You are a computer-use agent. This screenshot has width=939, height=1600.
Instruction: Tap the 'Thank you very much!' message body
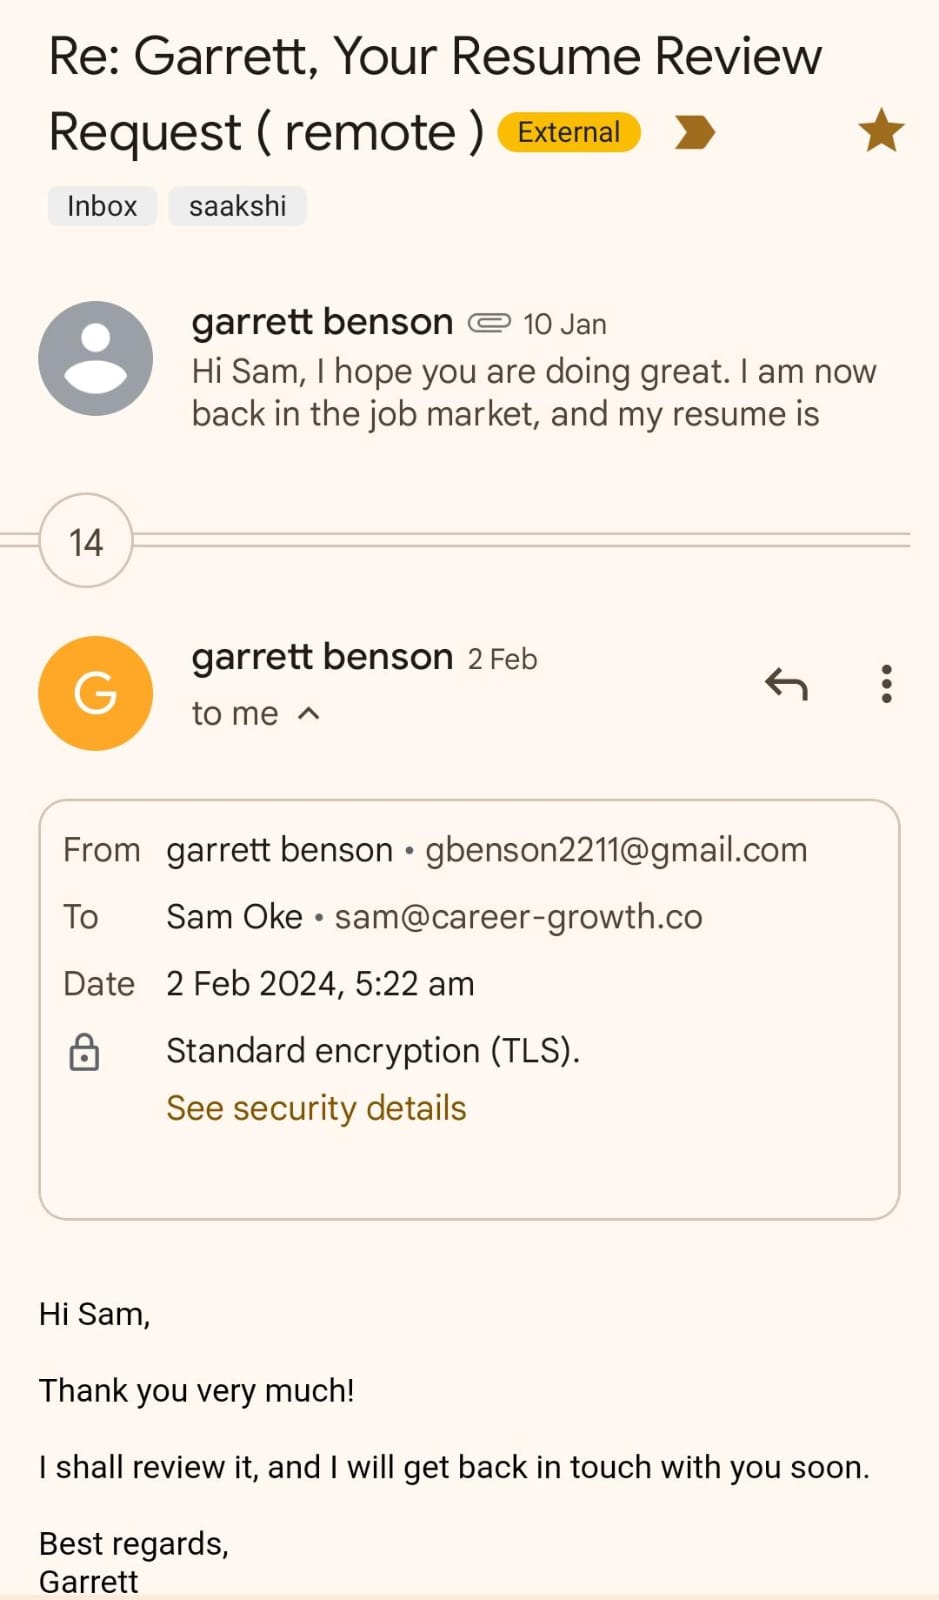(197, 1391)
